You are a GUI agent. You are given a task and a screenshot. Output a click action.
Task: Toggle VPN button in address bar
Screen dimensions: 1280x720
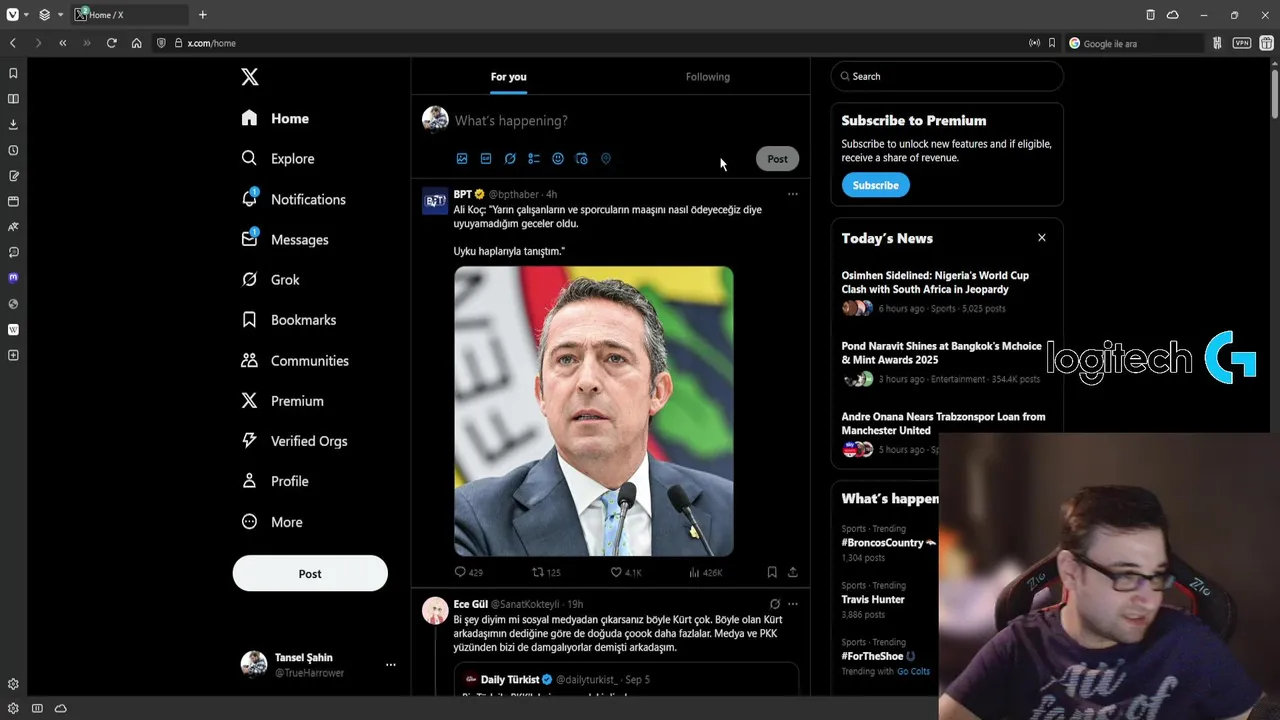pos(1241,43)
